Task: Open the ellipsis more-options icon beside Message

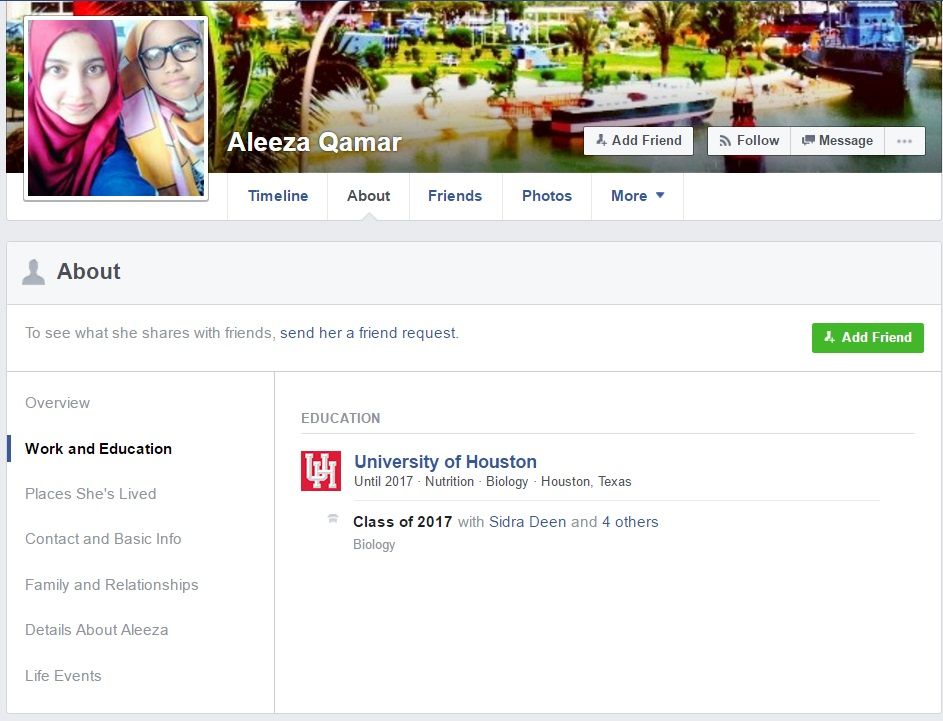Action: point(904,140)
